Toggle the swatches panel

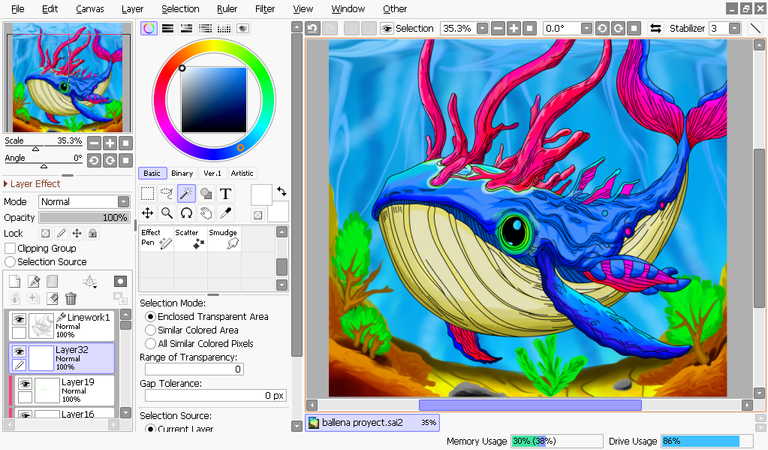[224, 28]
